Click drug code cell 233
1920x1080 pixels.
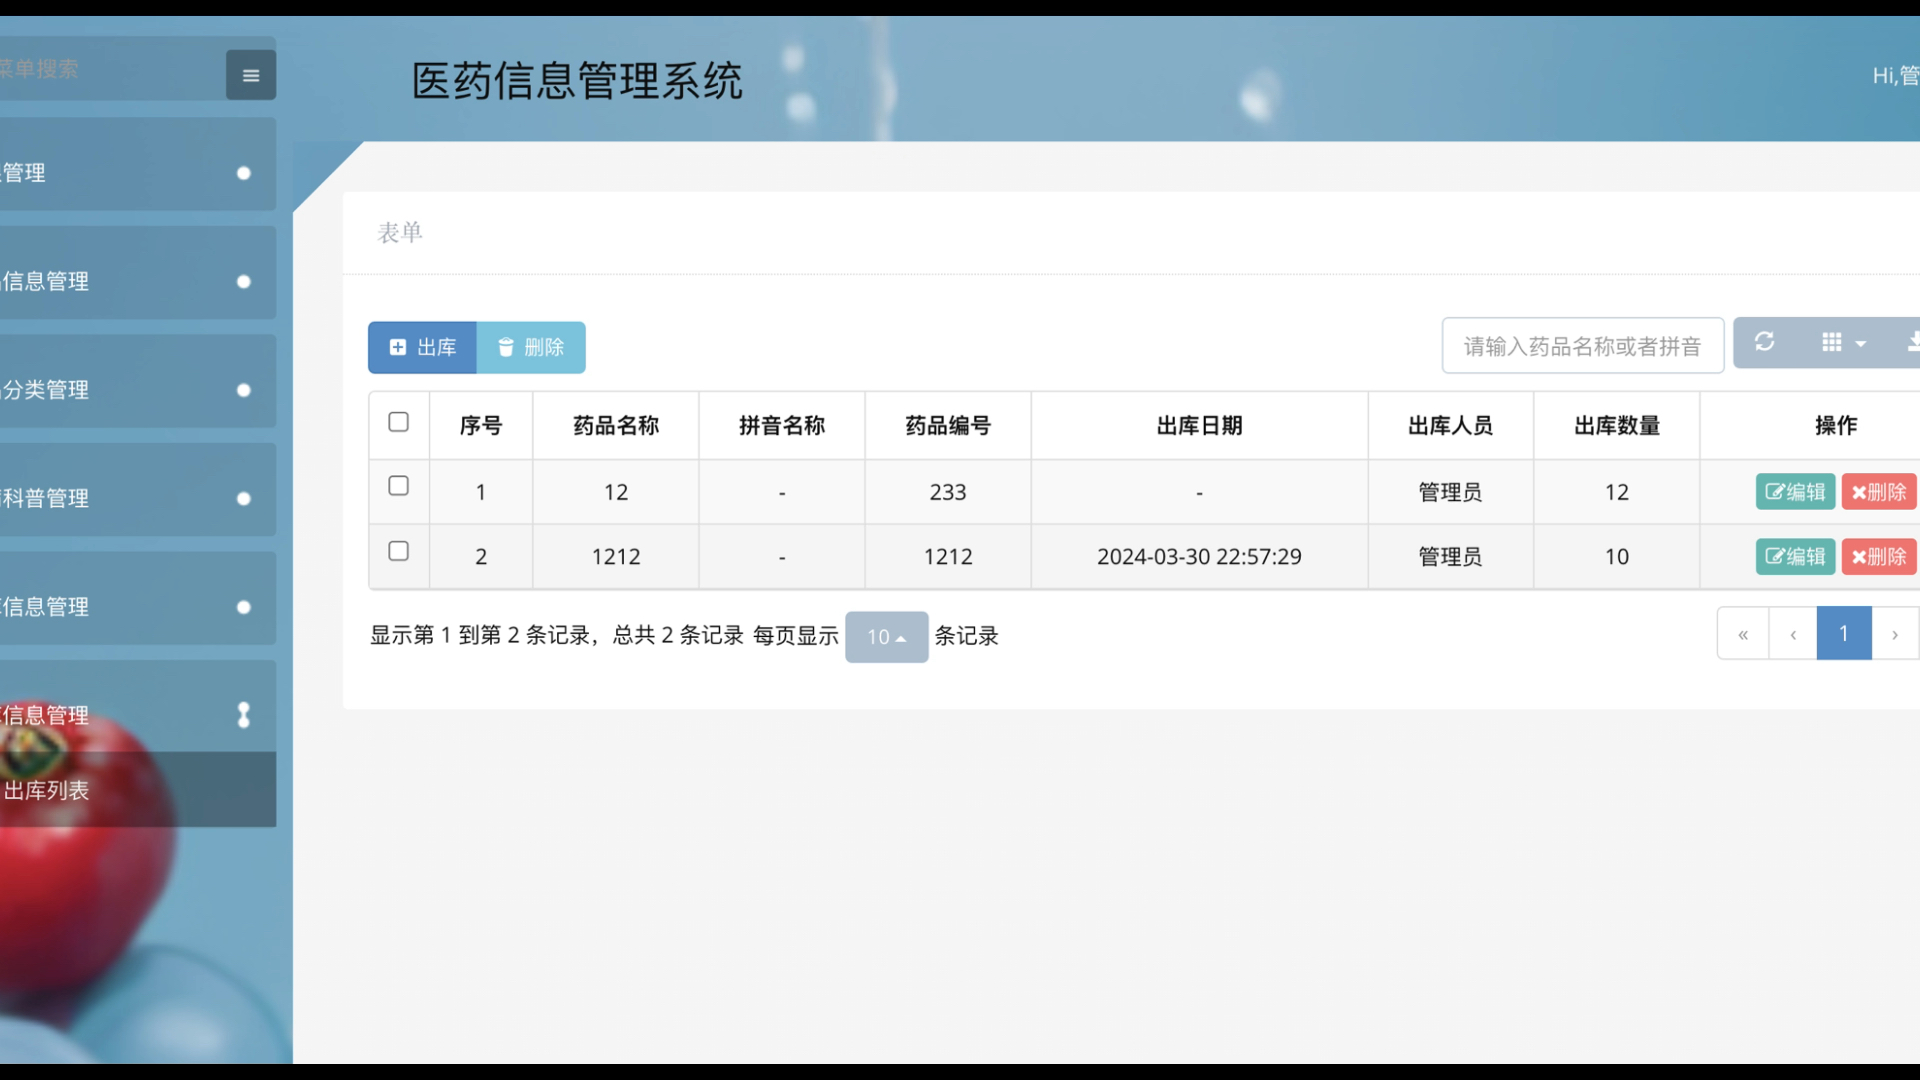(948, 492)
